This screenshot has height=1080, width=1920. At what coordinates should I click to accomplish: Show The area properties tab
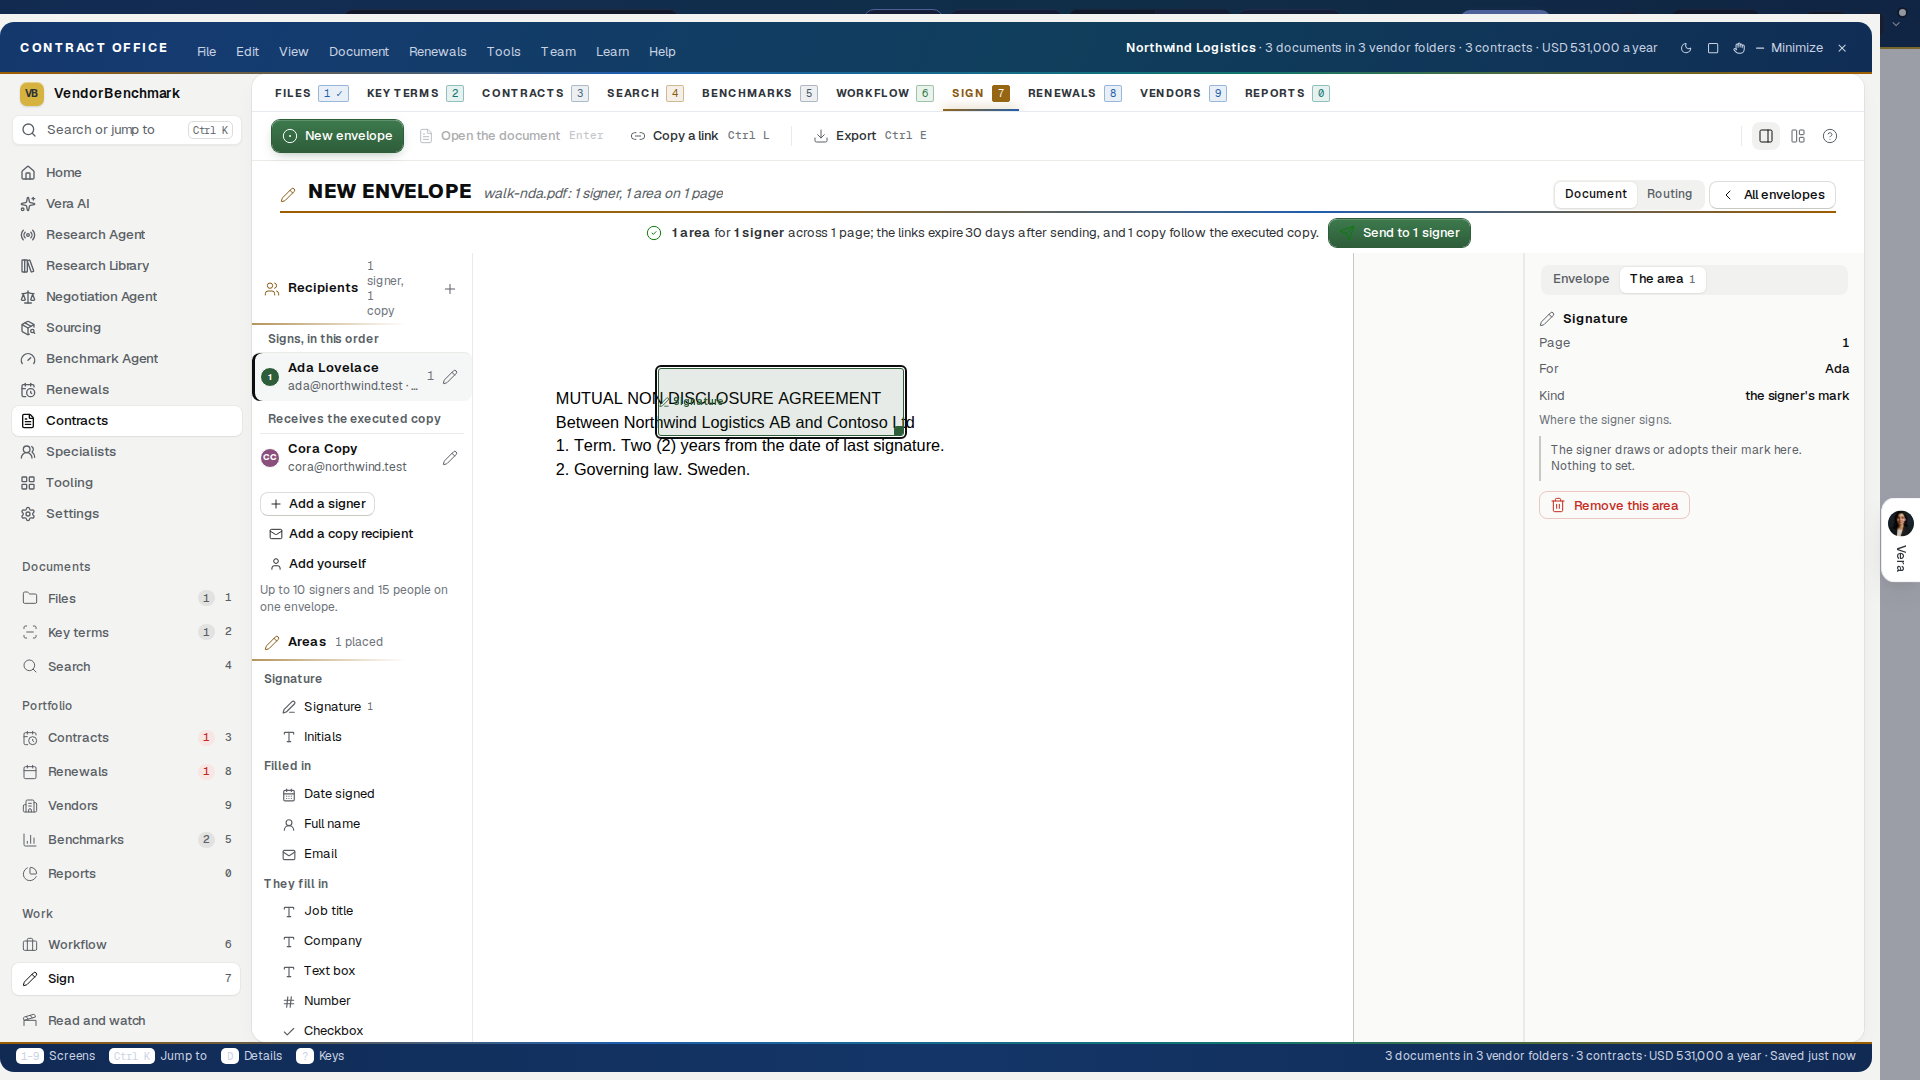pyautogui.click(x=1662, y=279)
